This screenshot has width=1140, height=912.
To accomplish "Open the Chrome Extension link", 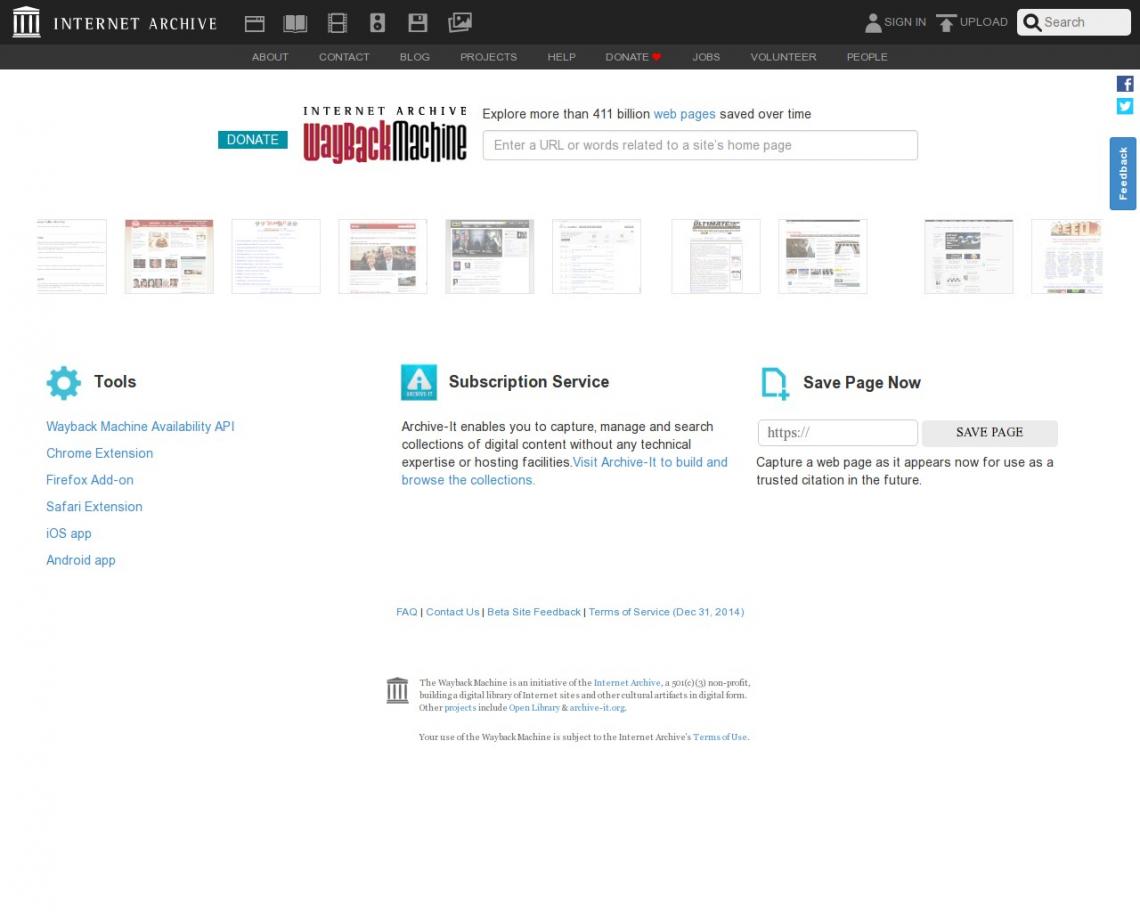I will pyautogui.click(x=100, y=454).
